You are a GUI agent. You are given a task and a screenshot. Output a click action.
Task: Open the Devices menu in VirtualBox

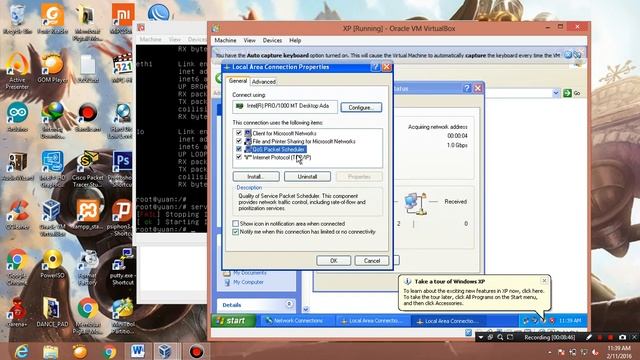coord(272,40)
